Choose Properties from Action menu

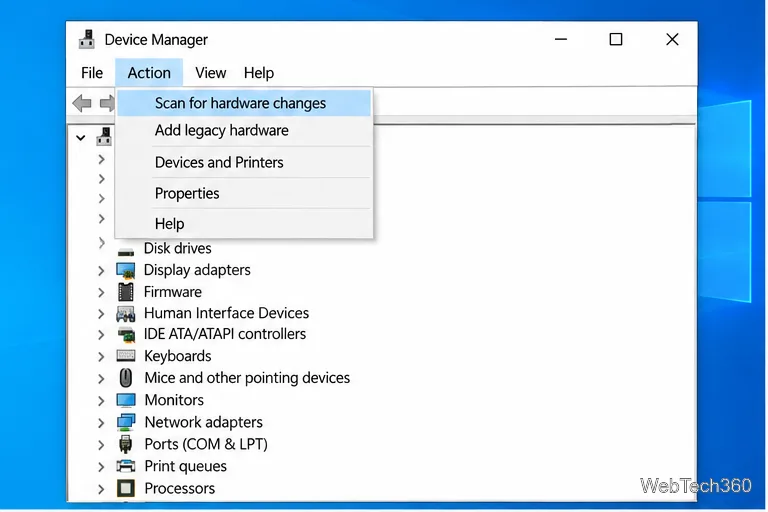[x=244, y=194]
